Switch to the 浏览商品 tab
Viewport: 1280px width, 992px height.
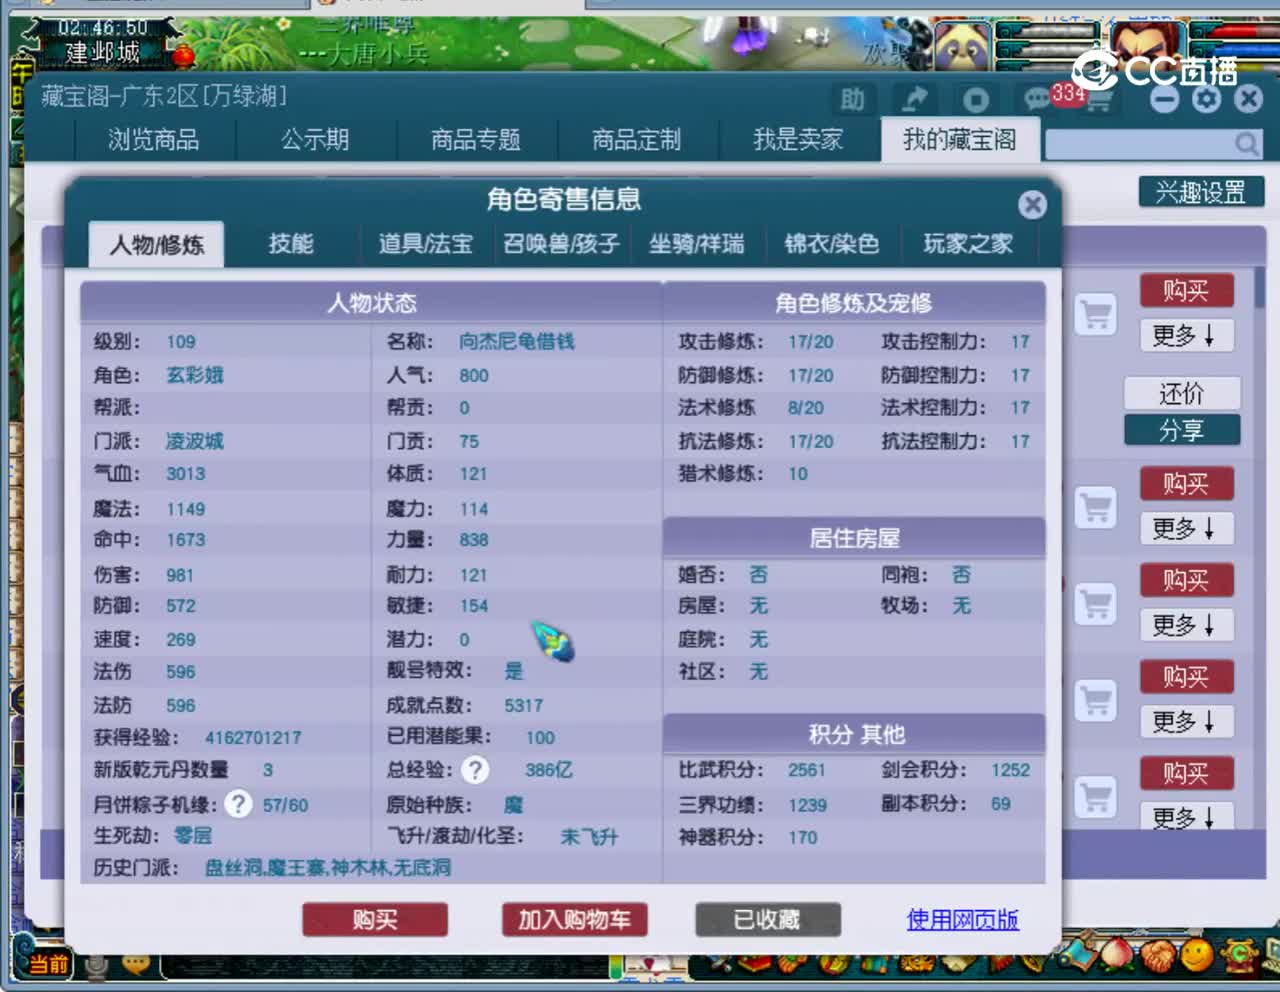point(154,140)
